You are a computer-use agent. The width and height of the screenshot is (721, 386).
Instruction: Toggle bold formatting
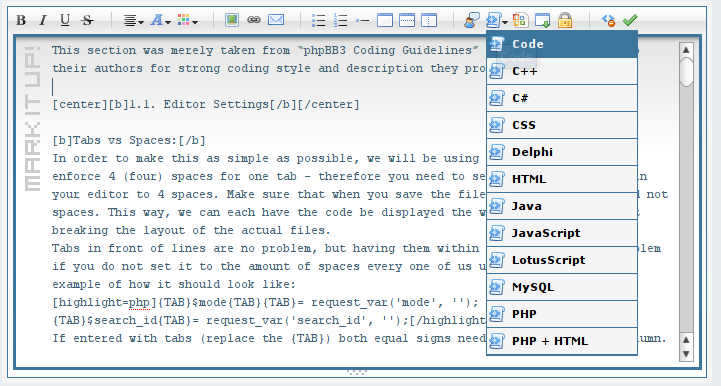pos(21,20)
